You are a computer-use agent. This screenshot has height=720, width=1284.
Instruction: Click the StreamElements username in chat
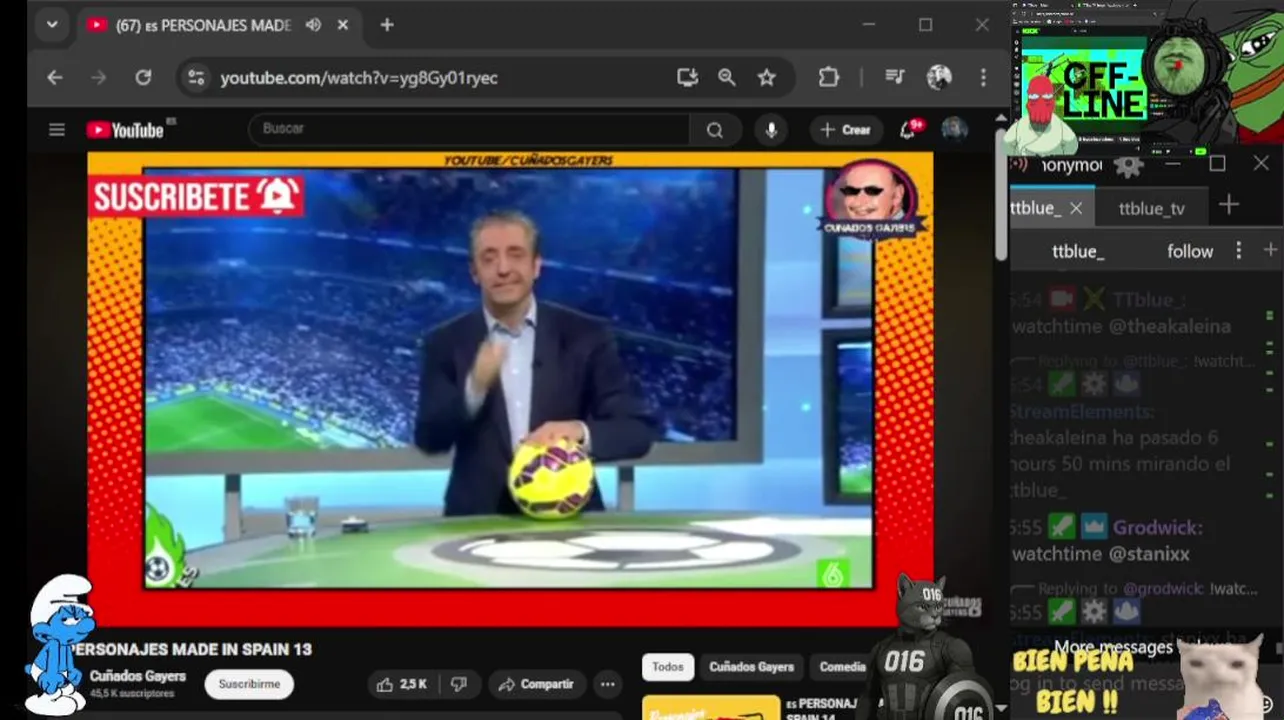click(x=1081, y=412)
